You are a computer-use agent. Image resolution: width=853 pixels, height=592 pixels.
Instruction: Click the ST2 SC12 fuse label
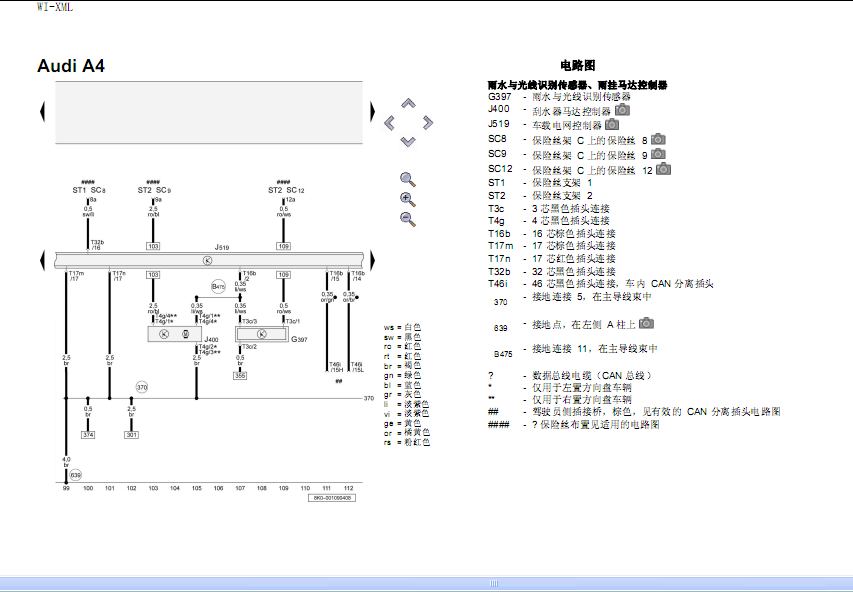coord(286,190)
